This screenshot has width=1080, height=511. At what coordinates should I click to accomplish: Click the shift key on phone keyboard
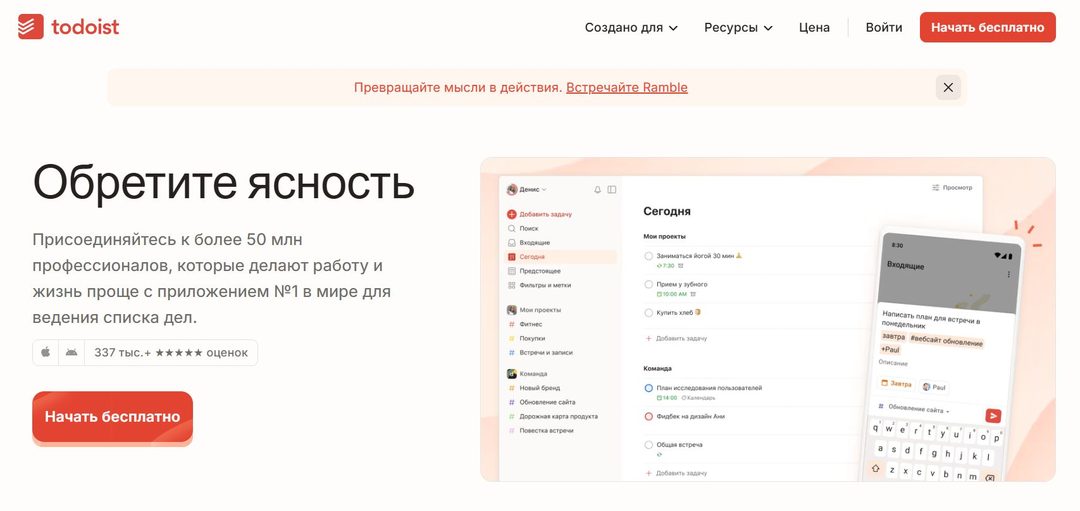point(875,468)
